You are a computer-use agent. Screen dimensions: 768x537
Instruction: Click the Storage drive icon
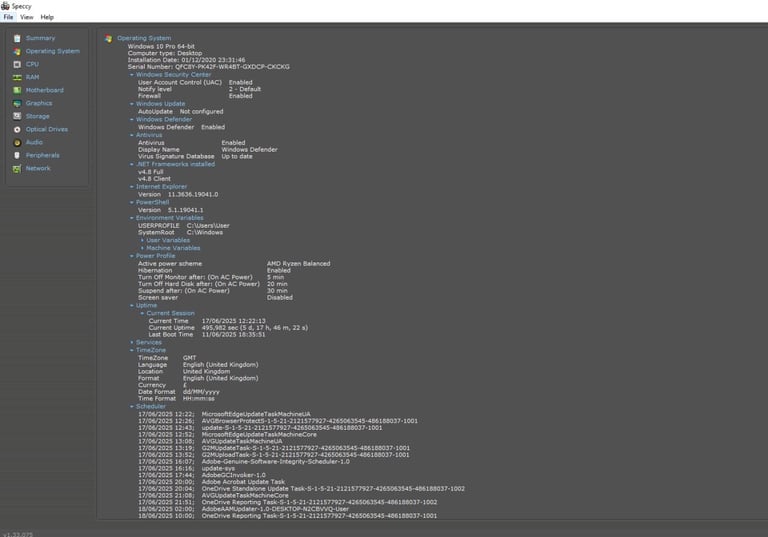17,116
